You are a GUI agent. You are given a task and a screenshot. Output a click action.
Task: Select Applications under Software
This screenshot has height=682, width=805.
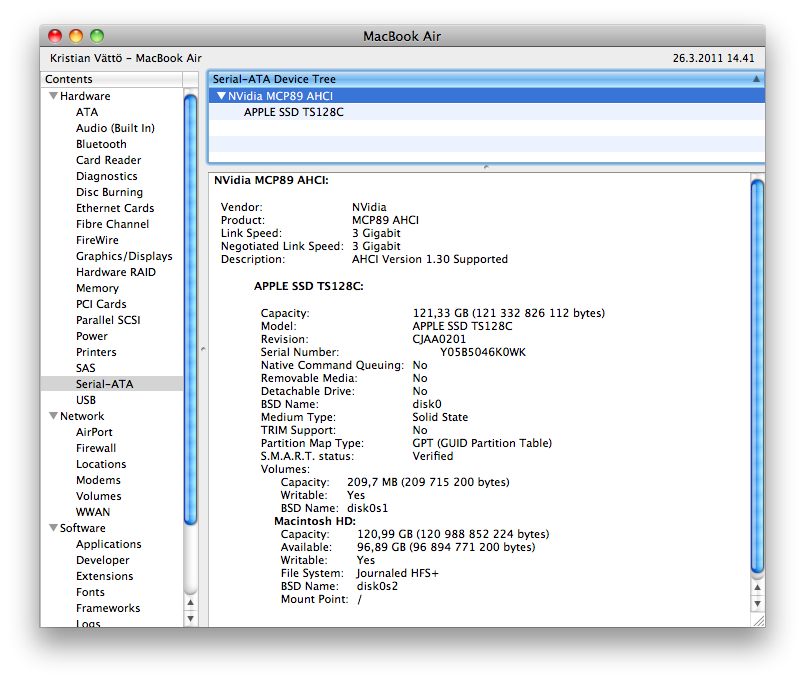pyautogui.click(x=109, y=544)
